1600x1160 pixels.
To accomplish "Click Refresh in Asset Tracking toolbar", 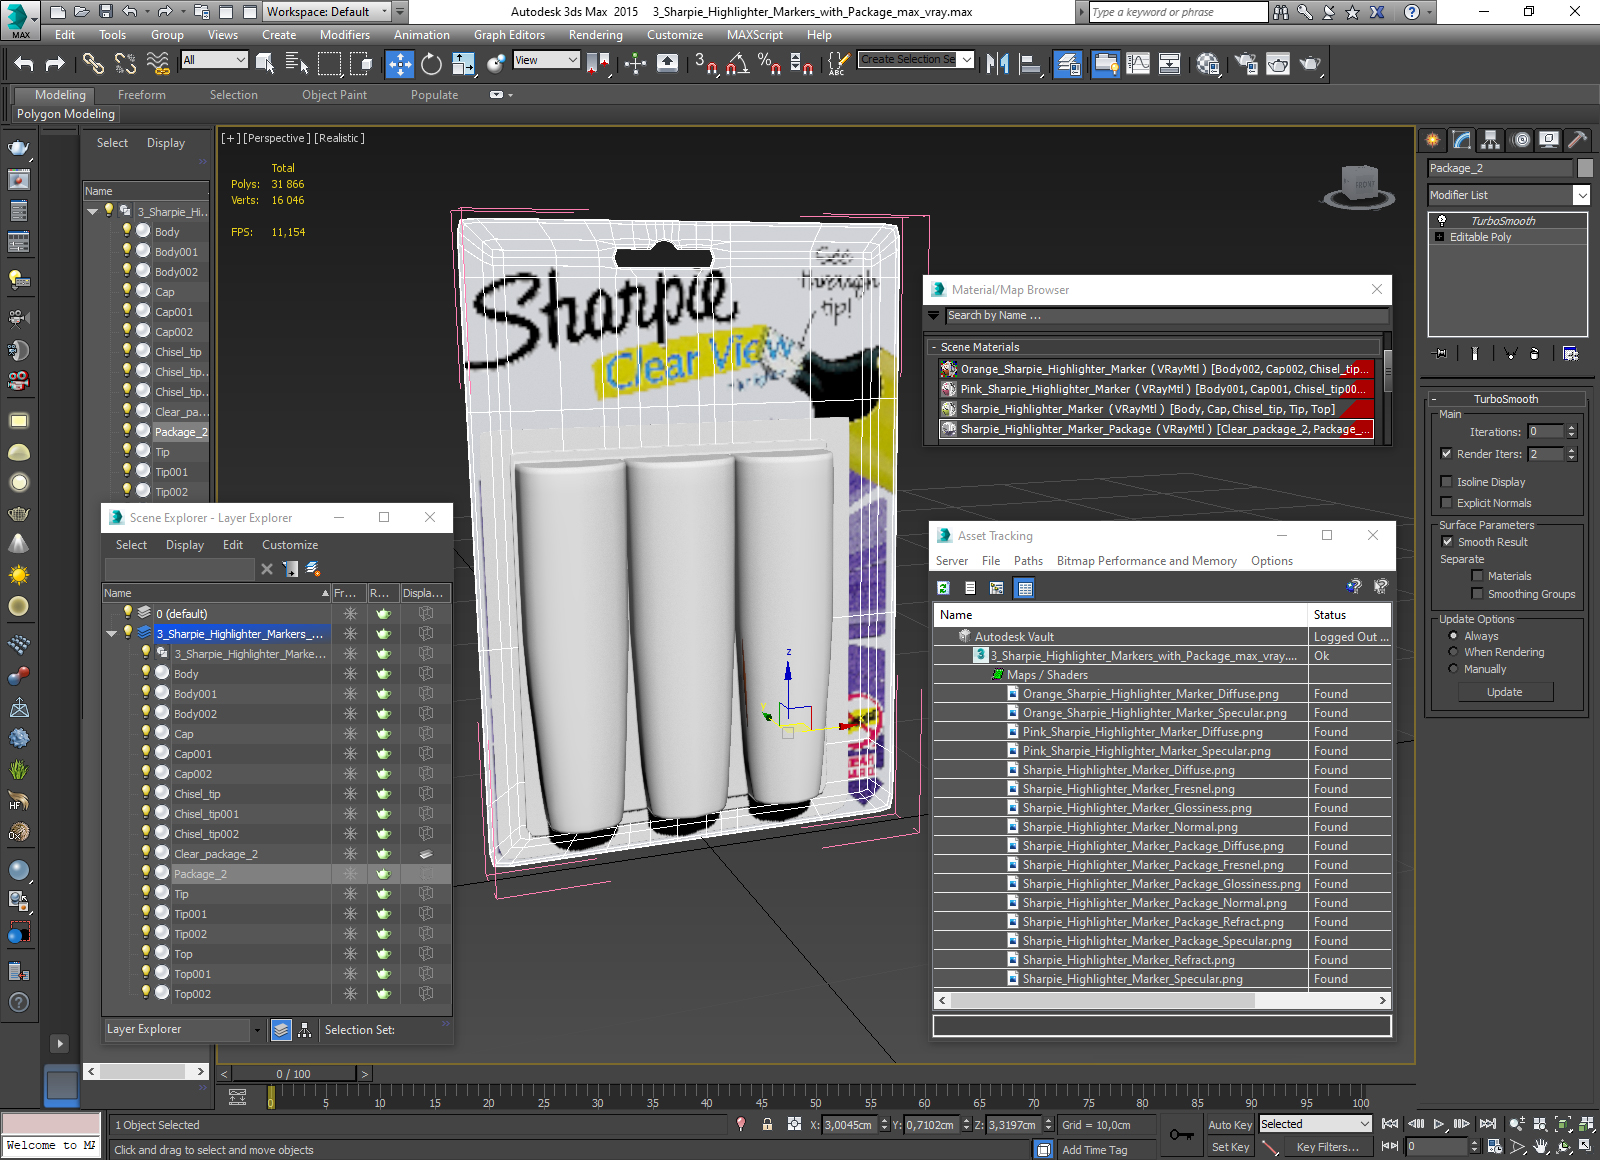I will 943,588.
